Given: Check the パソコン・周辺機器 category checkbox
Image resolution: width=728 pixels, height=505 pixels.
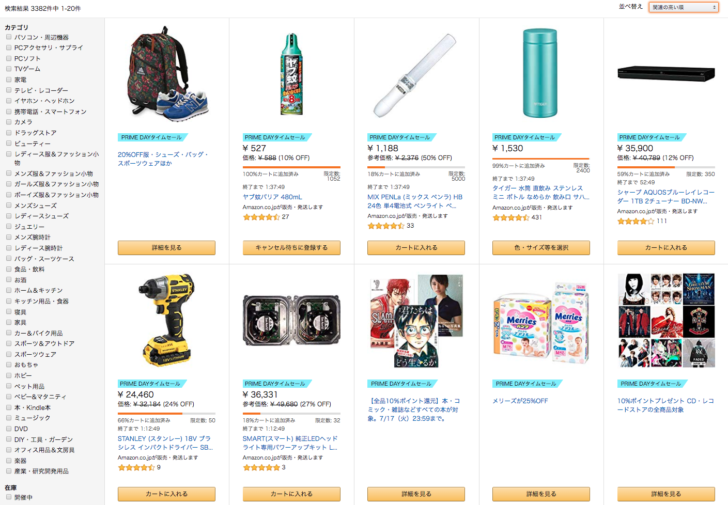Looking at the screenshot, I should click(8, 37).
